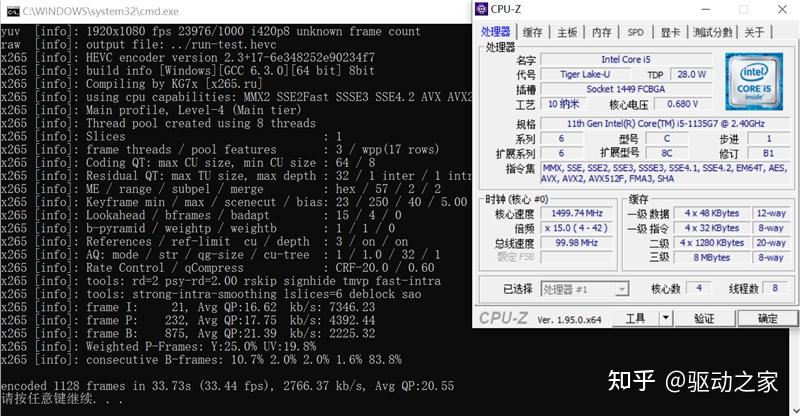This screenshot has height=416, width=800.
Task: Switch to the 测试分数 tab
Action: tap(713, 33)
